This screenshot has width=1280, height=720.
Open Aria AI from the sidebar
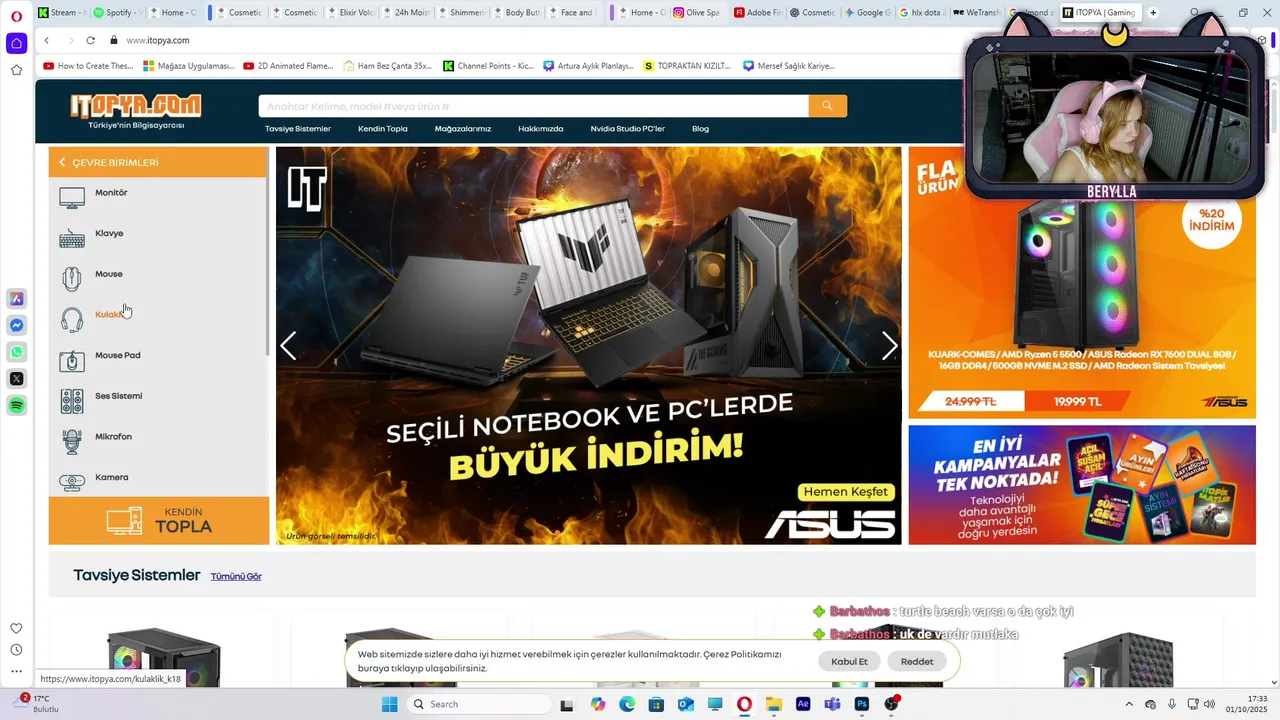point(16,299)
